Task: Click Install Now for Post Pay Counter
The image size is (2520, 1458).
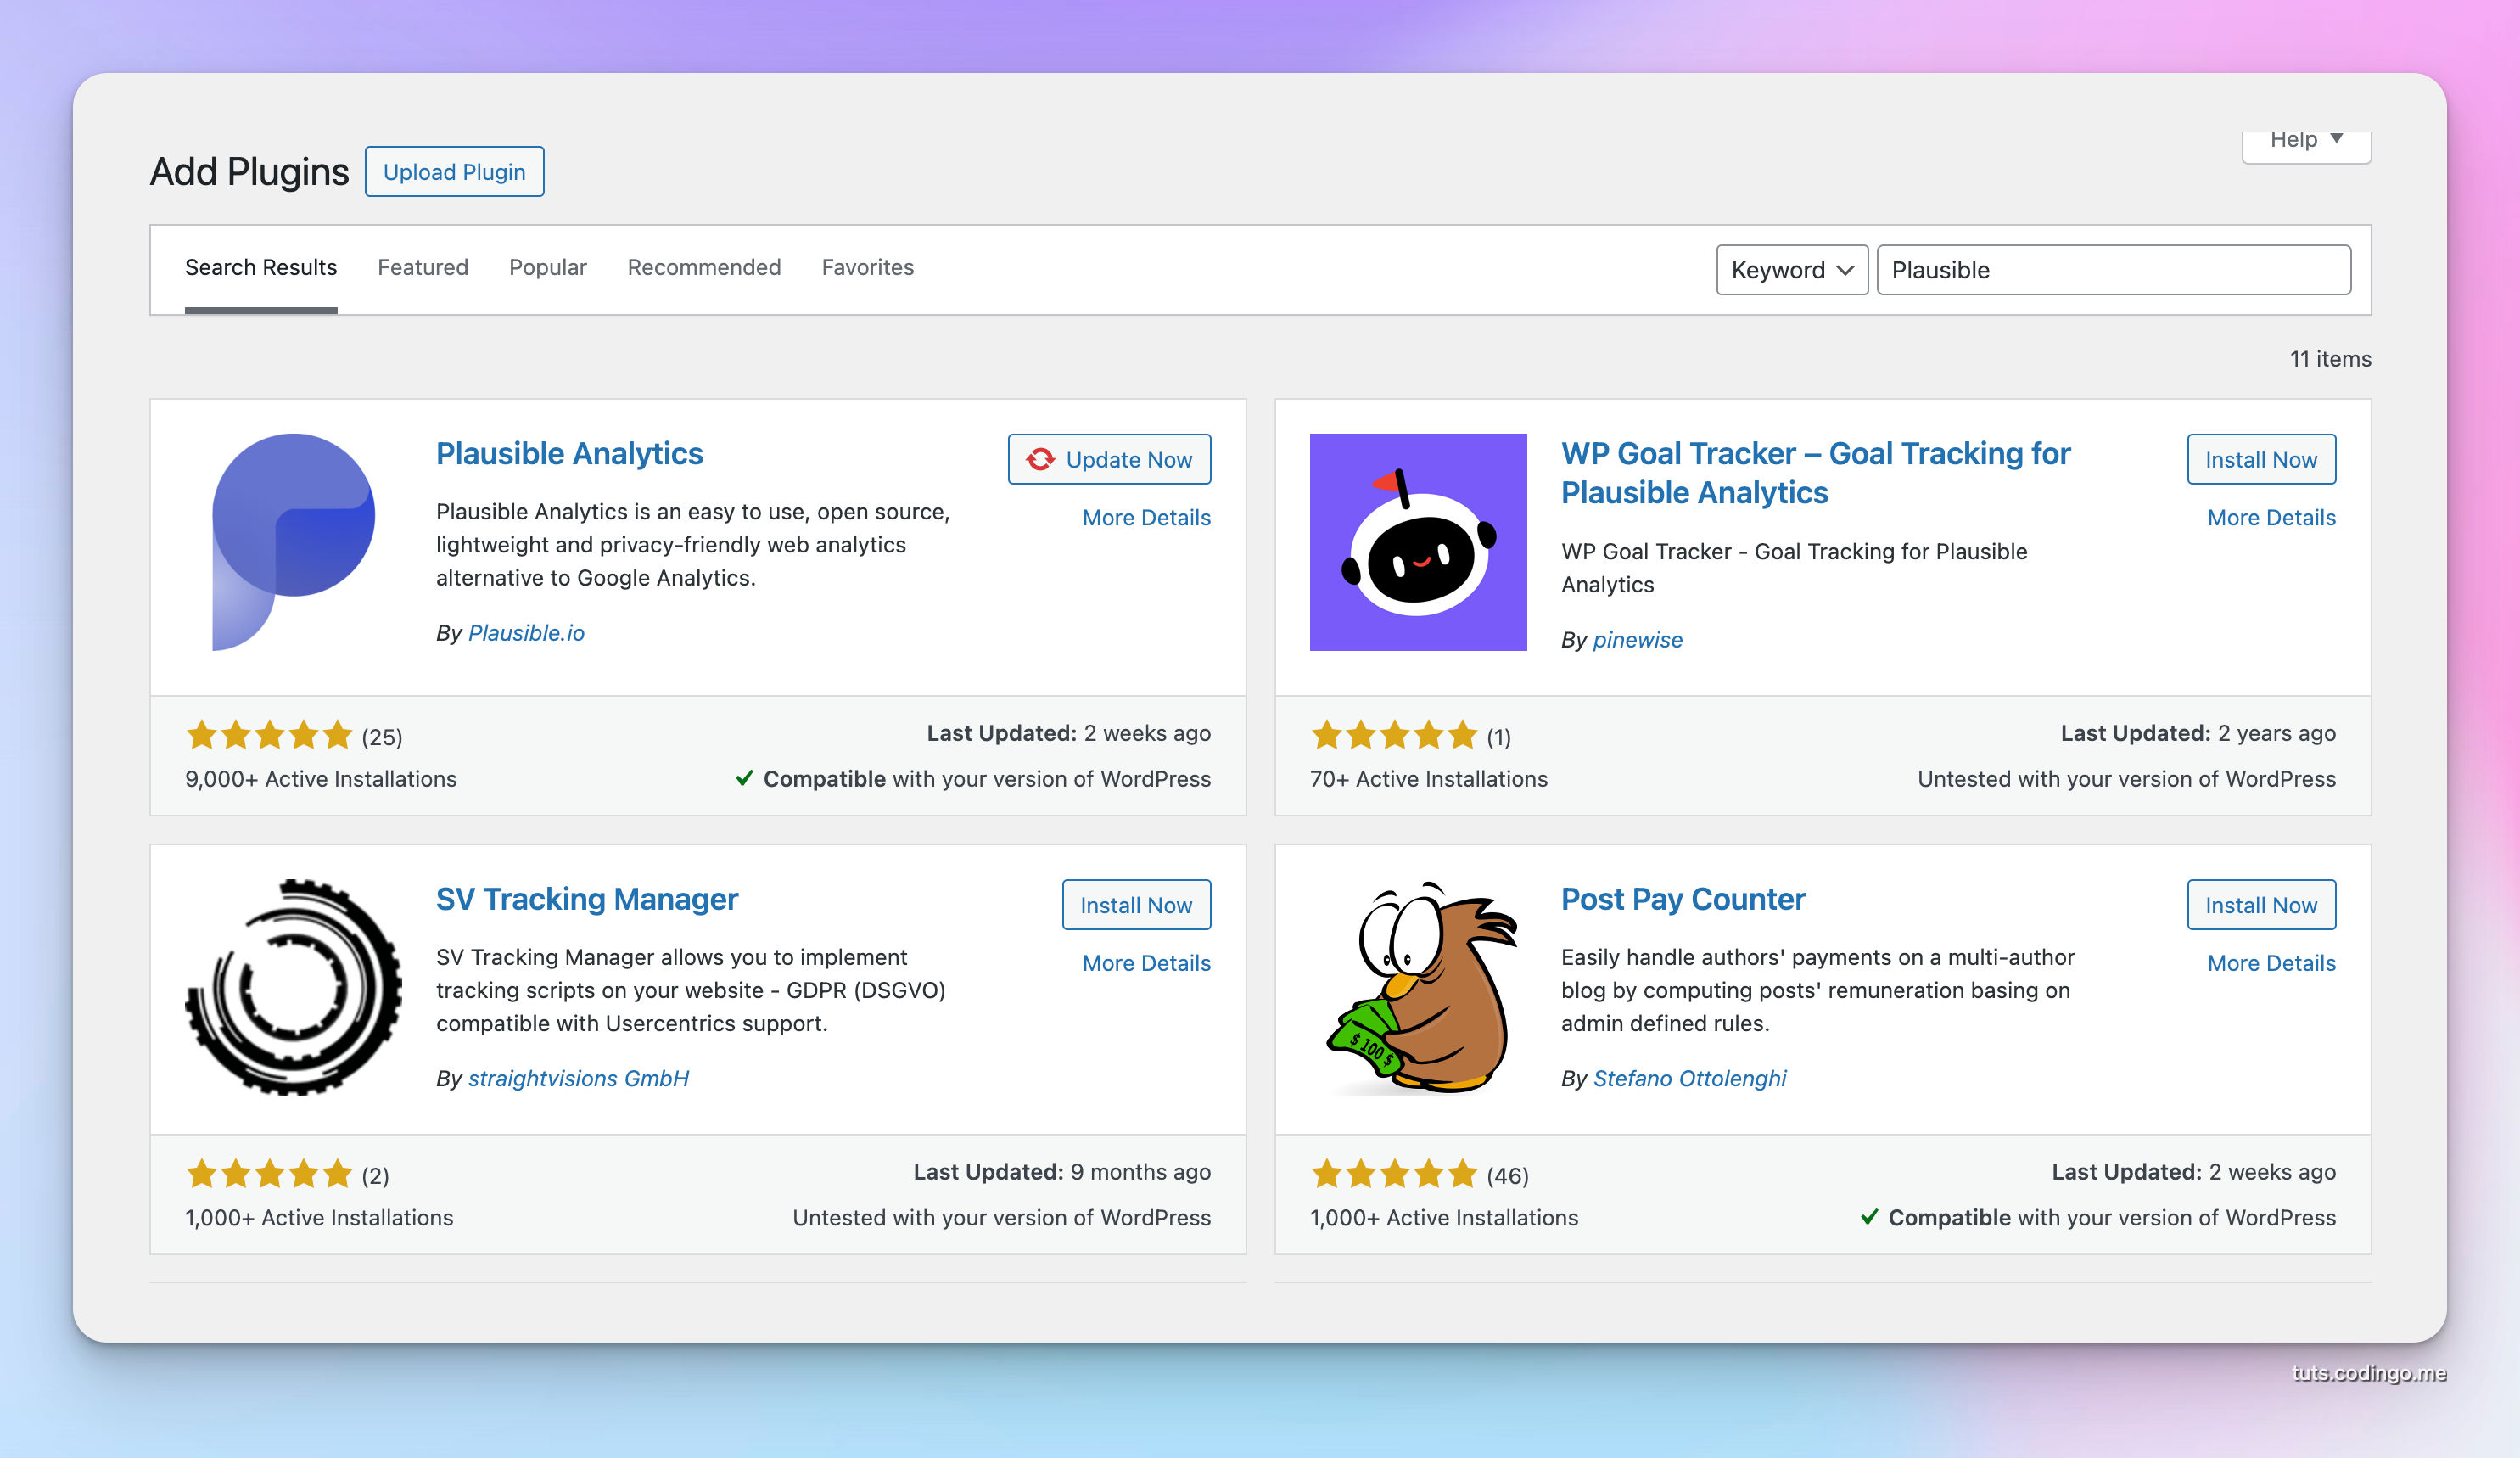Action: click(x=2260, y=905)
